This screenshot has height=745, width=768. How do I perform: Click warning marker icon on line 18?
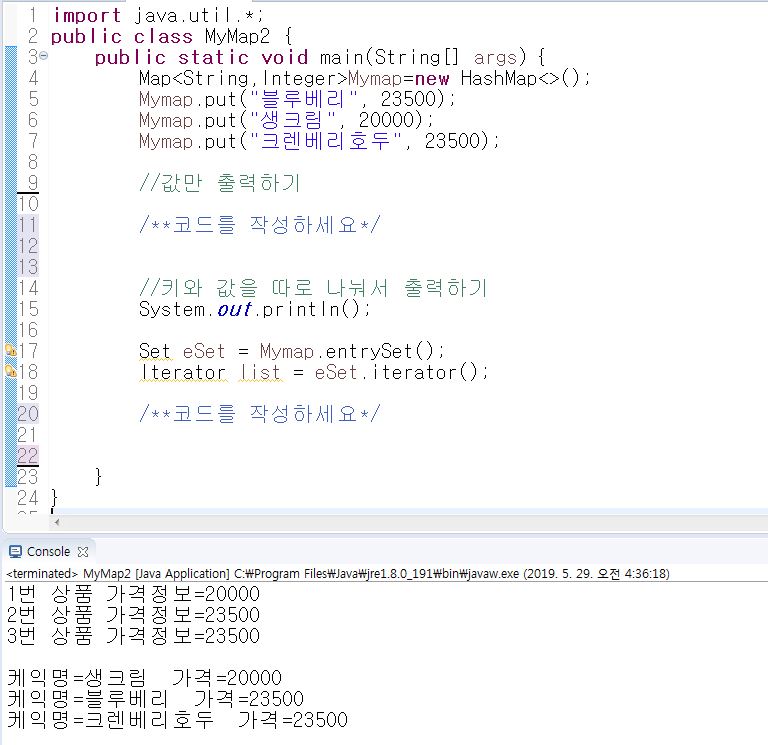10,371
